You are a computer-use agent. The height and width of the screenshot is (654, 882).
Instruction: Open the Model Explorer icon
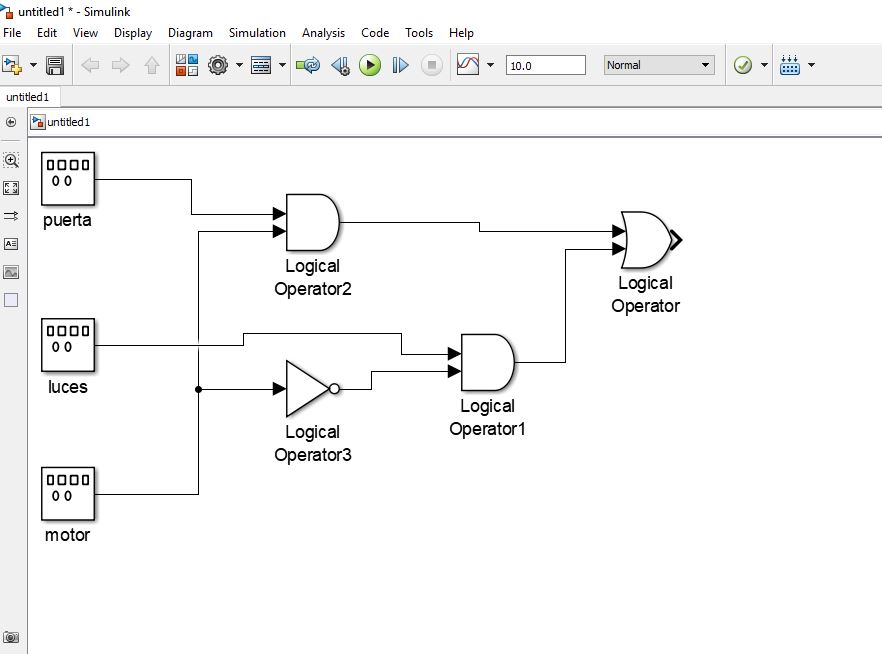[261, 65]
